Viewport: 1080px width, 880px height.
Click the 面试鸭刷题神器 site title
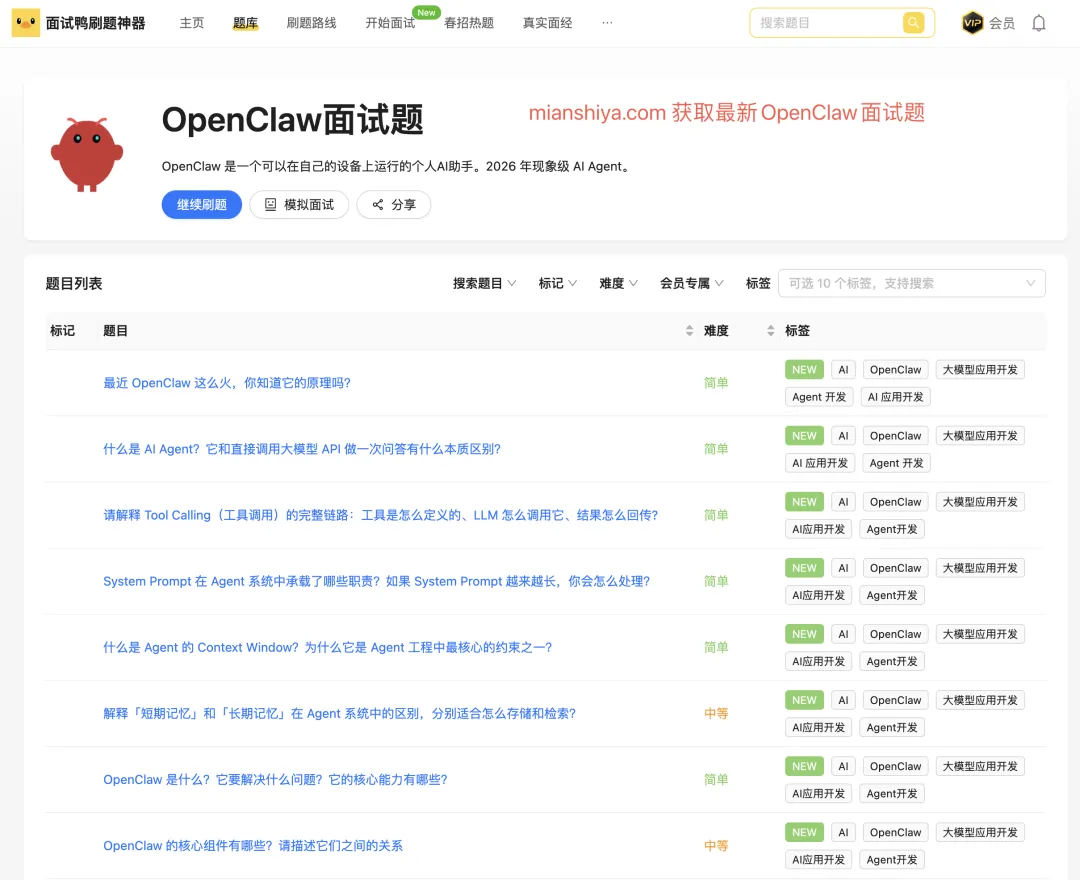(95, 23)
